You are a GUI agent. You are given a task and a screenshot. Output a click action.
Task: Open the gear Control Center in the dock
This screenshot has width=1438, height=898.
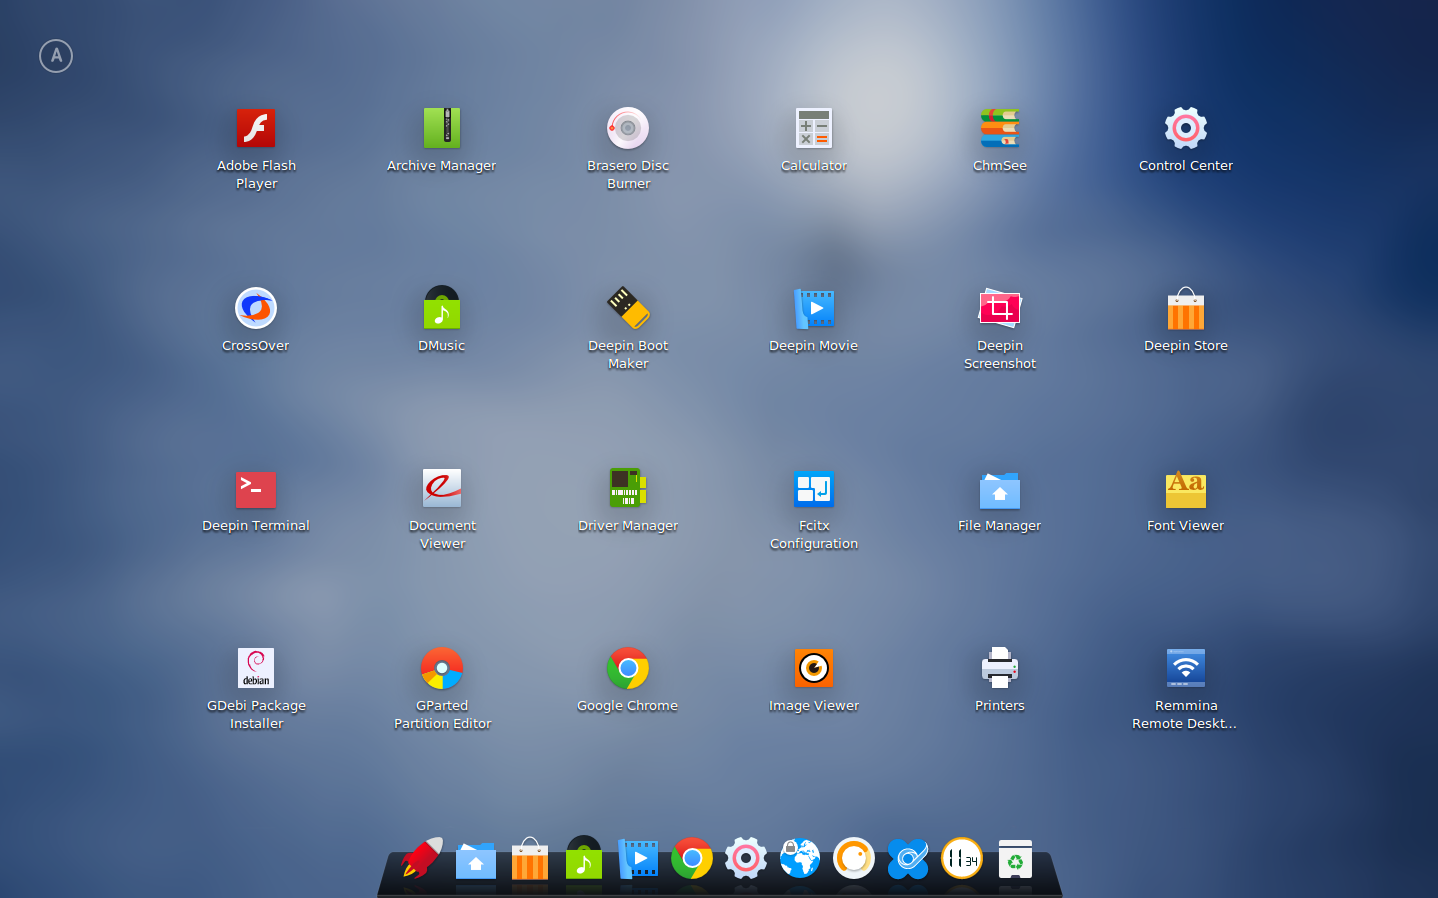[746, 859]
